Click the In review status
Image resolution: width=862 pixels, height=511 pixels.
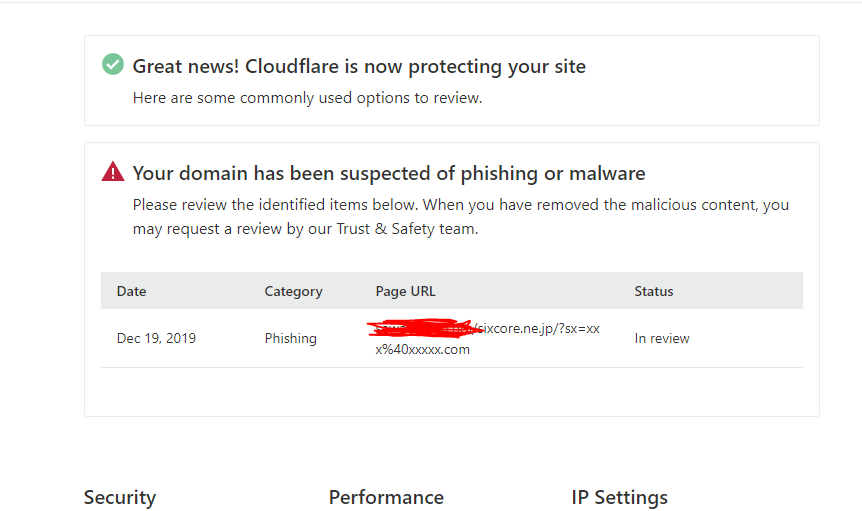(662, 338)
